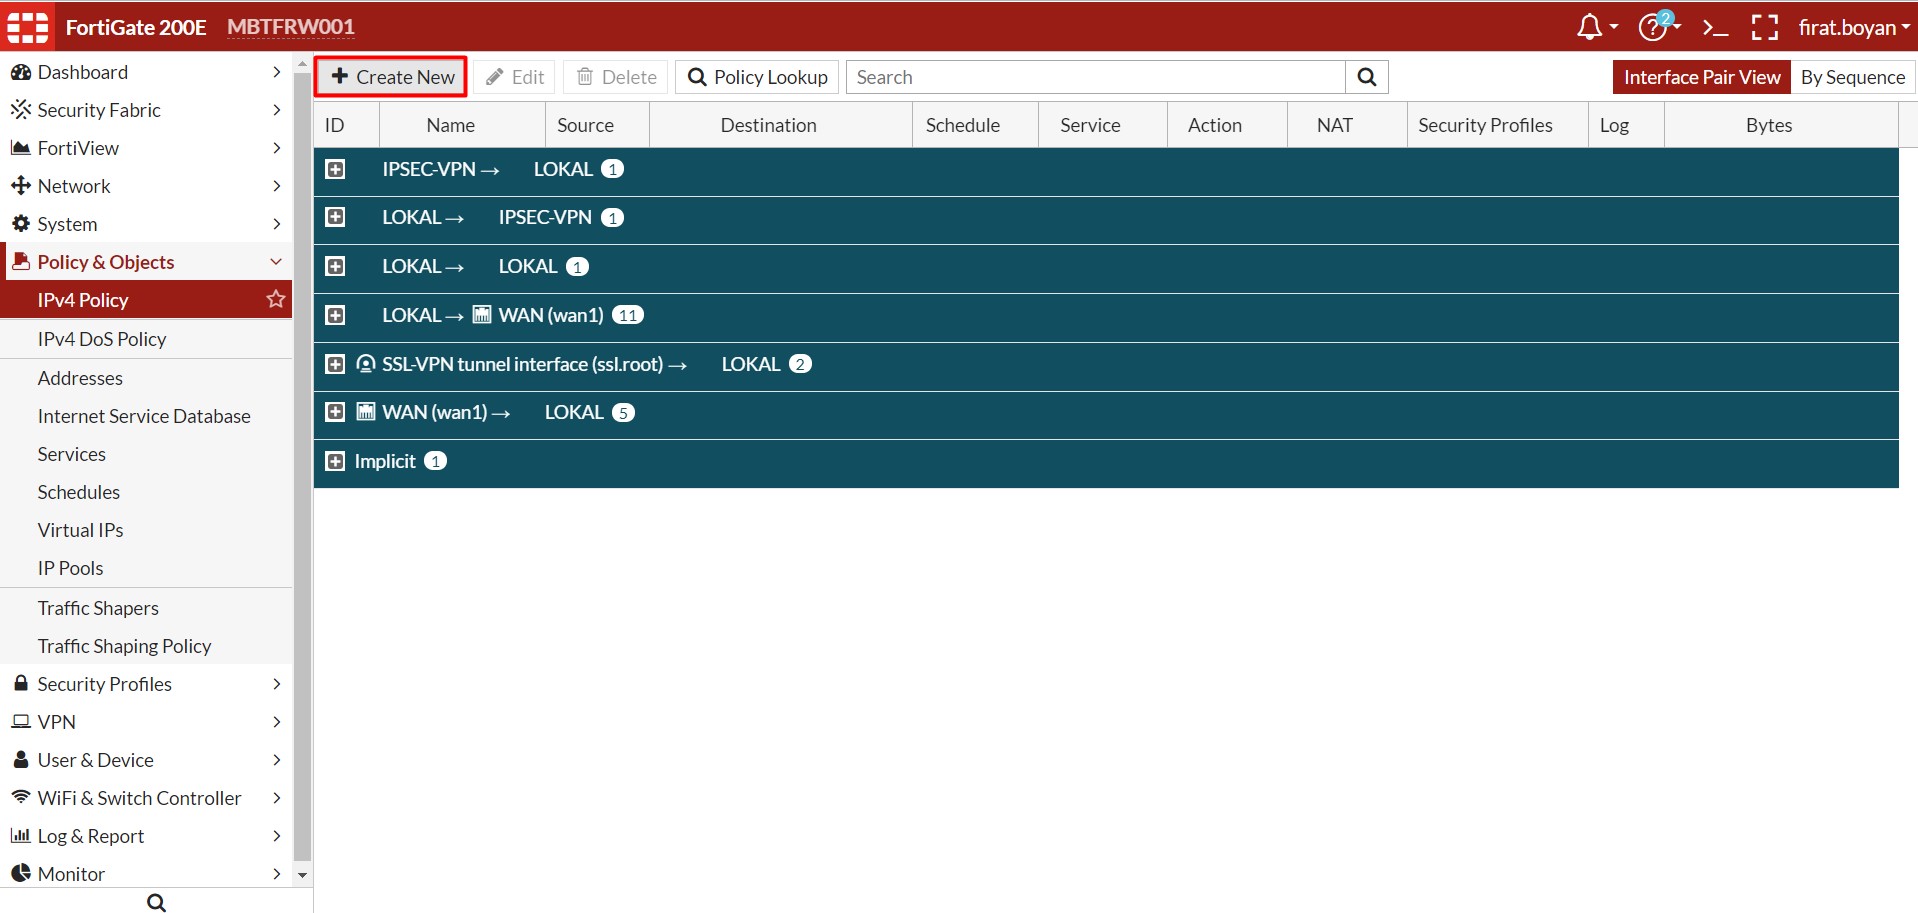
Task: Click the Source column header
Action: [x=597, y=125]
